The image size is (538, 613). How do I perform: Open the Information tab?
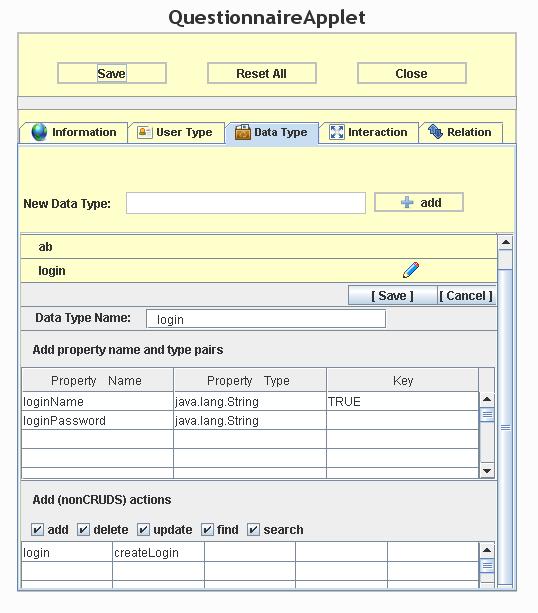pyautogui.click(x=74, y=133)
